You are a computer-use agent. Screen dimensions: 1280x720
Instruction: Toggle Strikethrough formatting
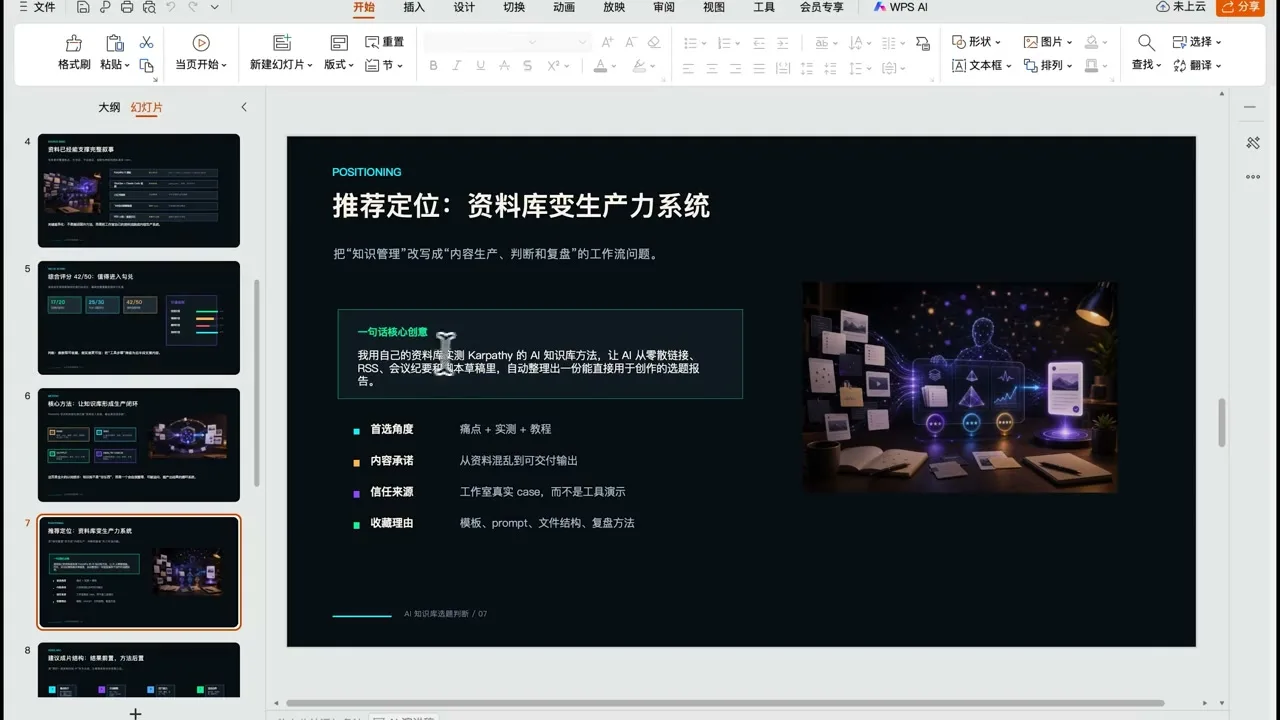504,66
